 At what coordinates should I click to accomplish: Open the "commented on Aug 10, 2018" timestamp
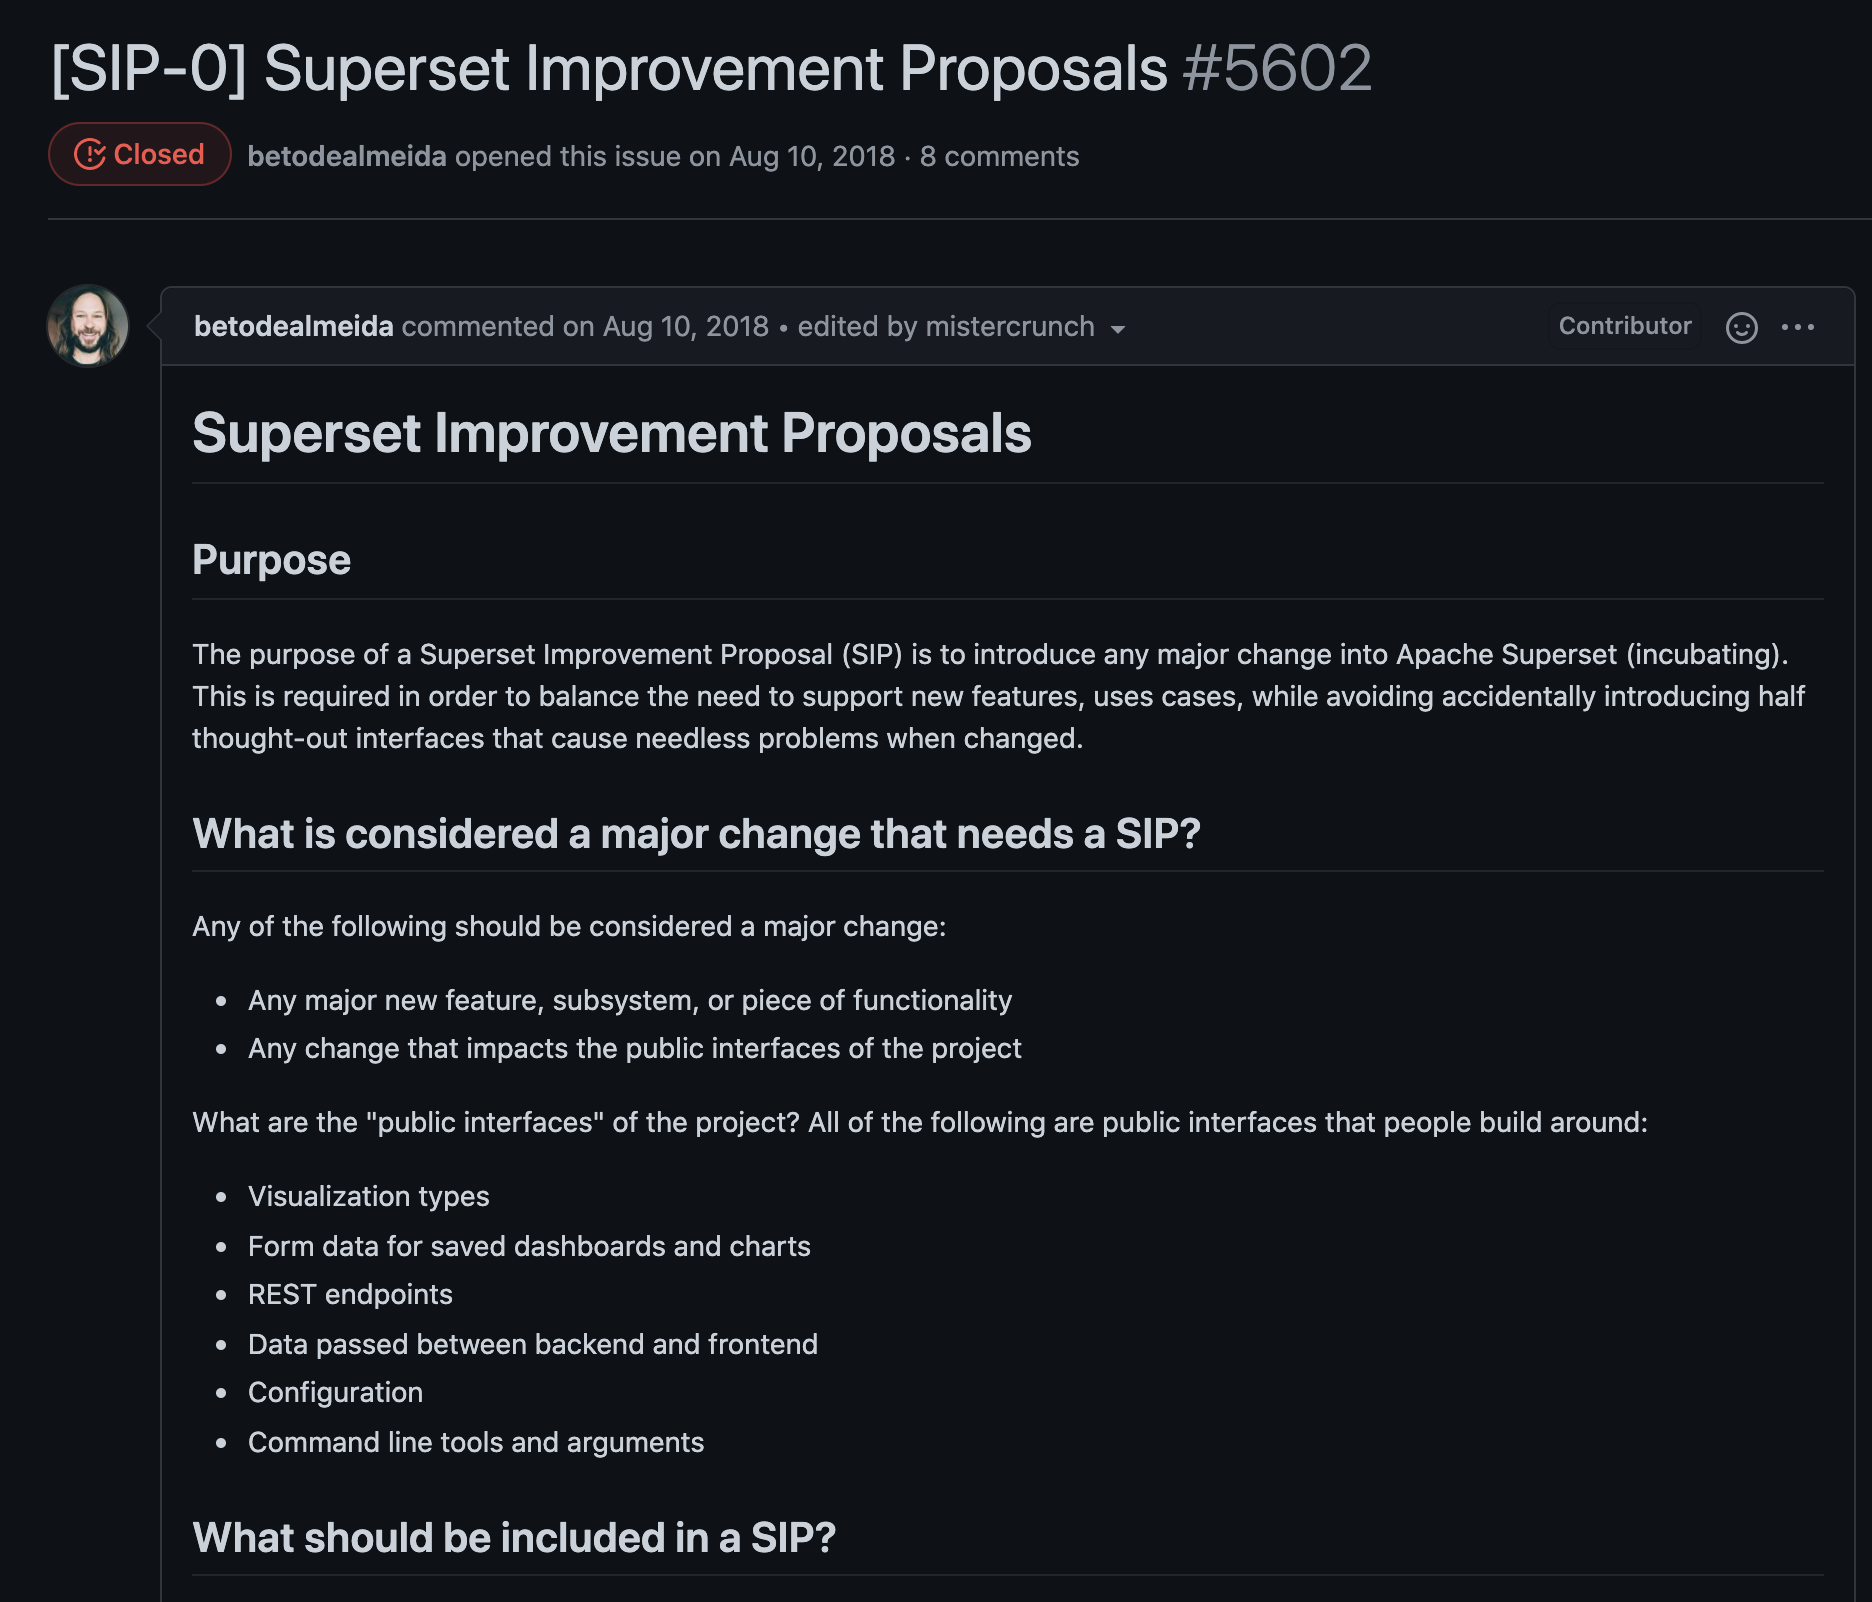point(585,326)
